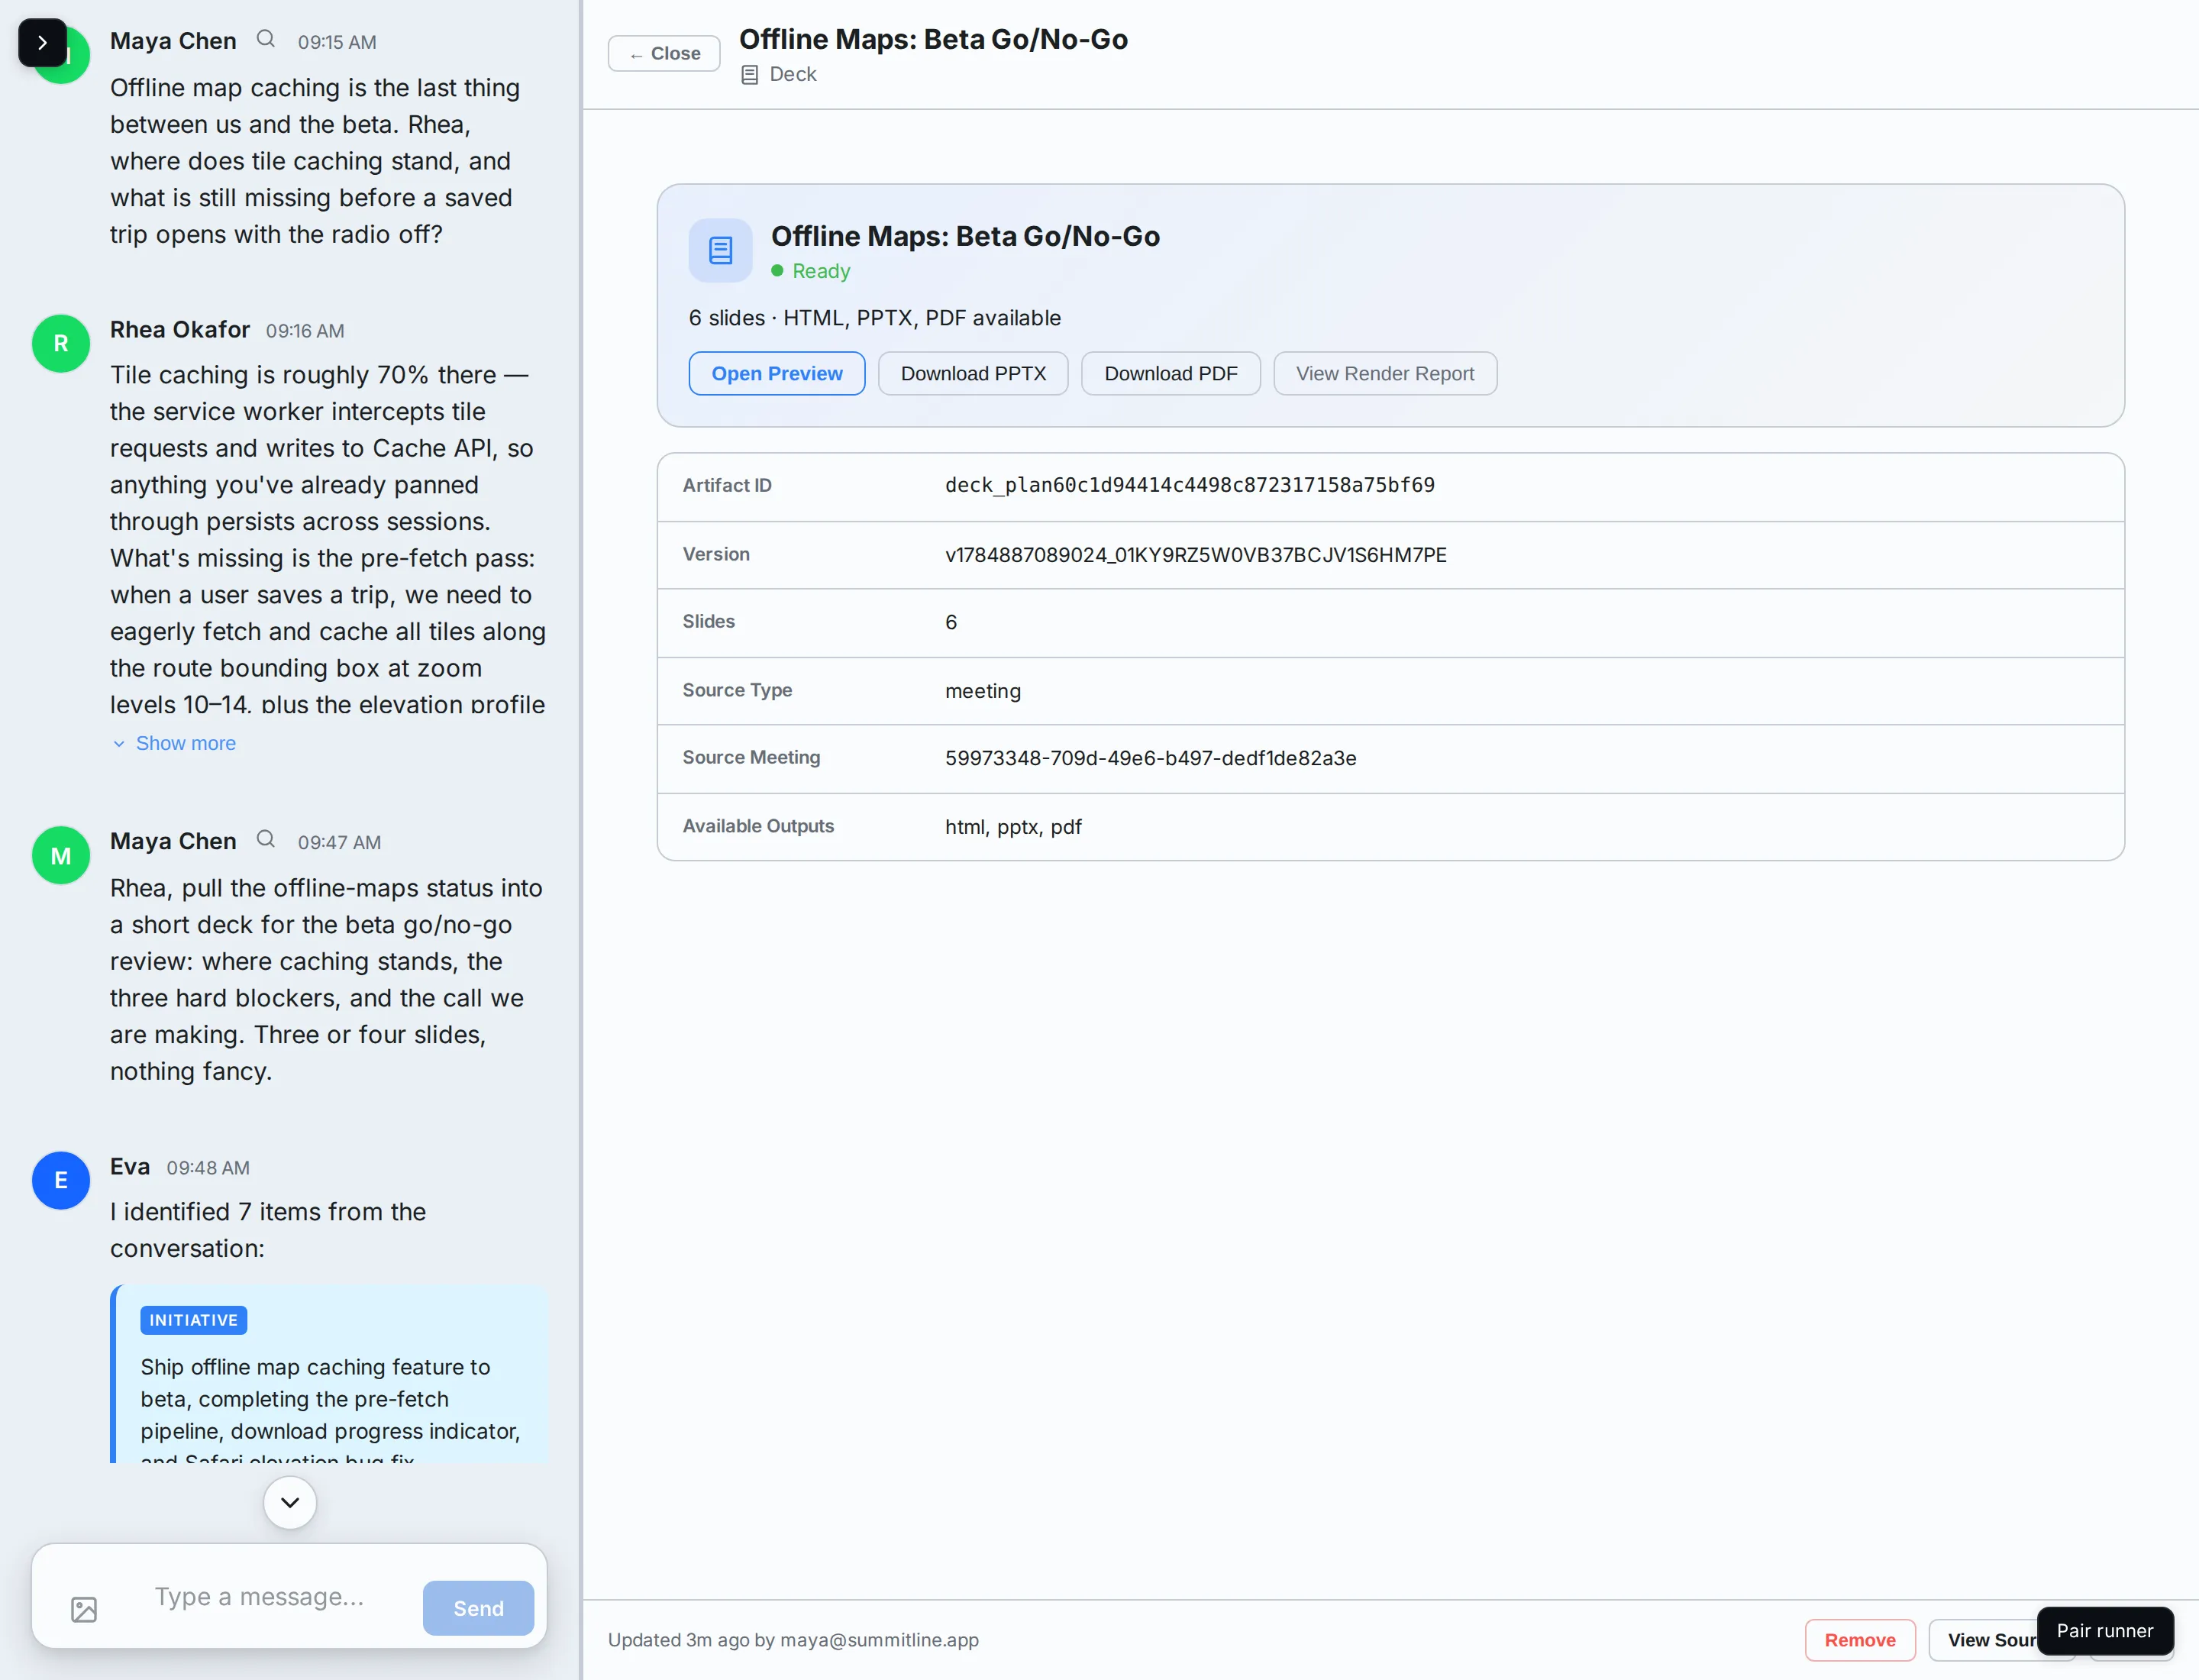
Task: Close the deck panel
Action: pos(664,53)
